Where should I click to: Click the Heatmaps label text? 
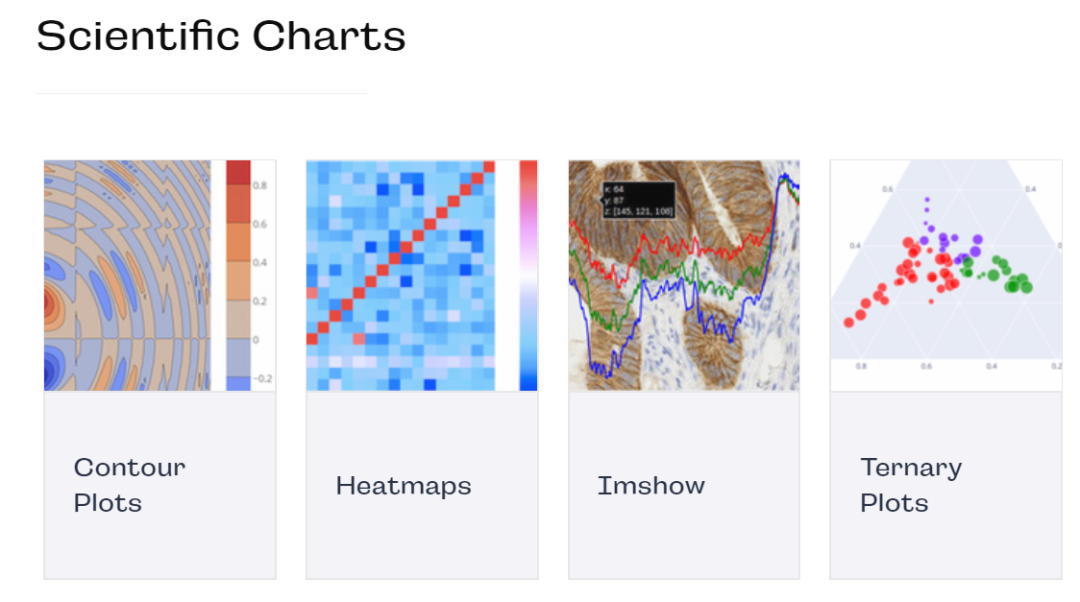[x=404, y=486]
